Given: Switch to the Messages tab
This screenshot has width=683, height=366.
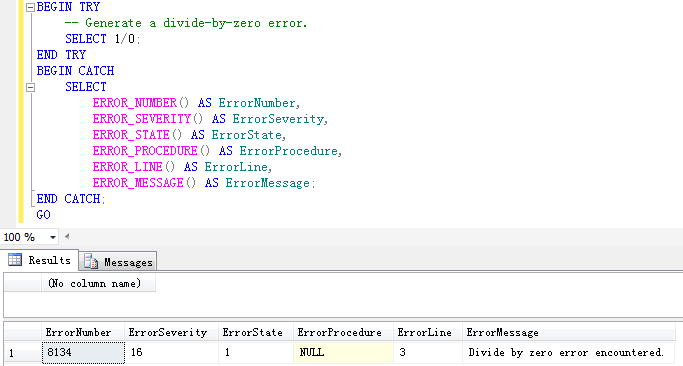Looking at the screenshot, I should click(118, 262).
